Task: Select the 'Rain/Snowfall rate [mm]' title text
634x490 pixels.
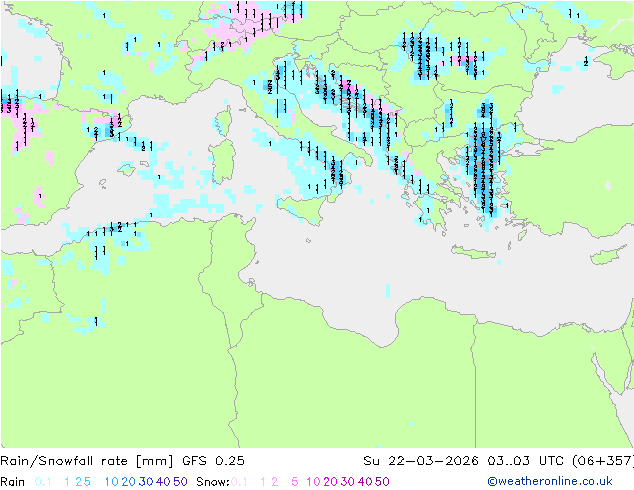Action: pos(87,461)
